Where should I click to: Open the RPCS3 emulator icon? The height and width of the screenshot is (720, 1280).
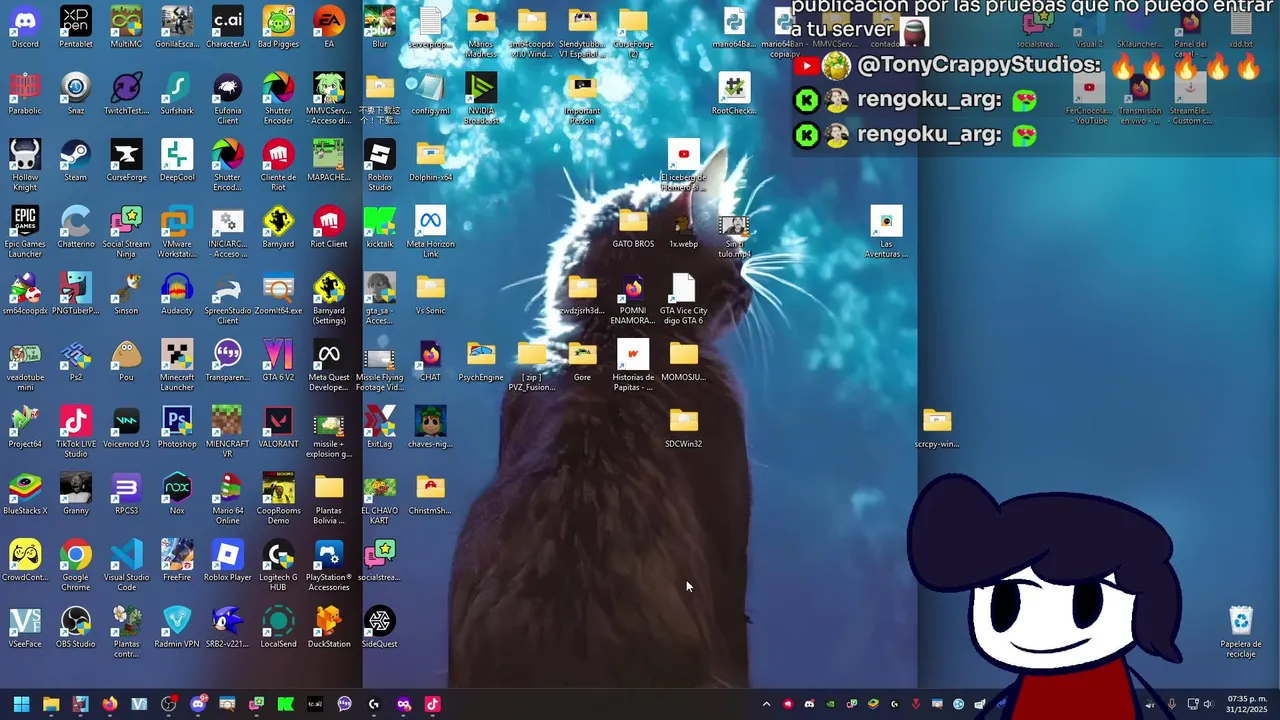[126, 494]
